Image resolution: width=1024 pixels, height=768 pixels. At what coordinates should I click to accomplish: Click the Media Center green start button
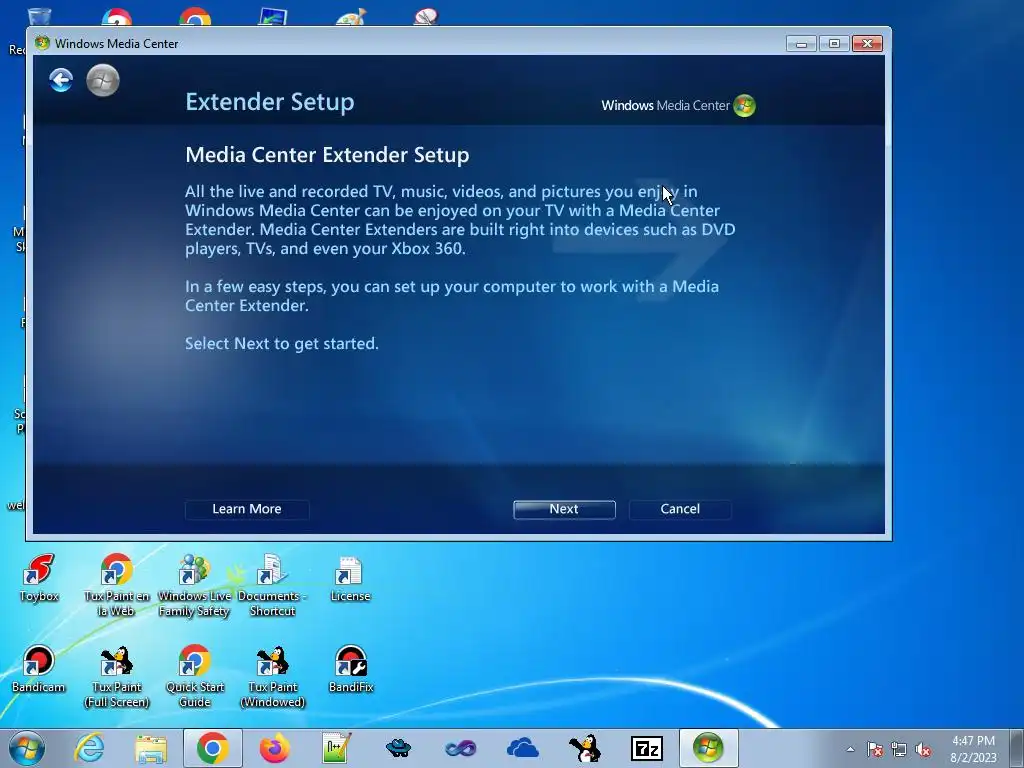tap(103, 80)
